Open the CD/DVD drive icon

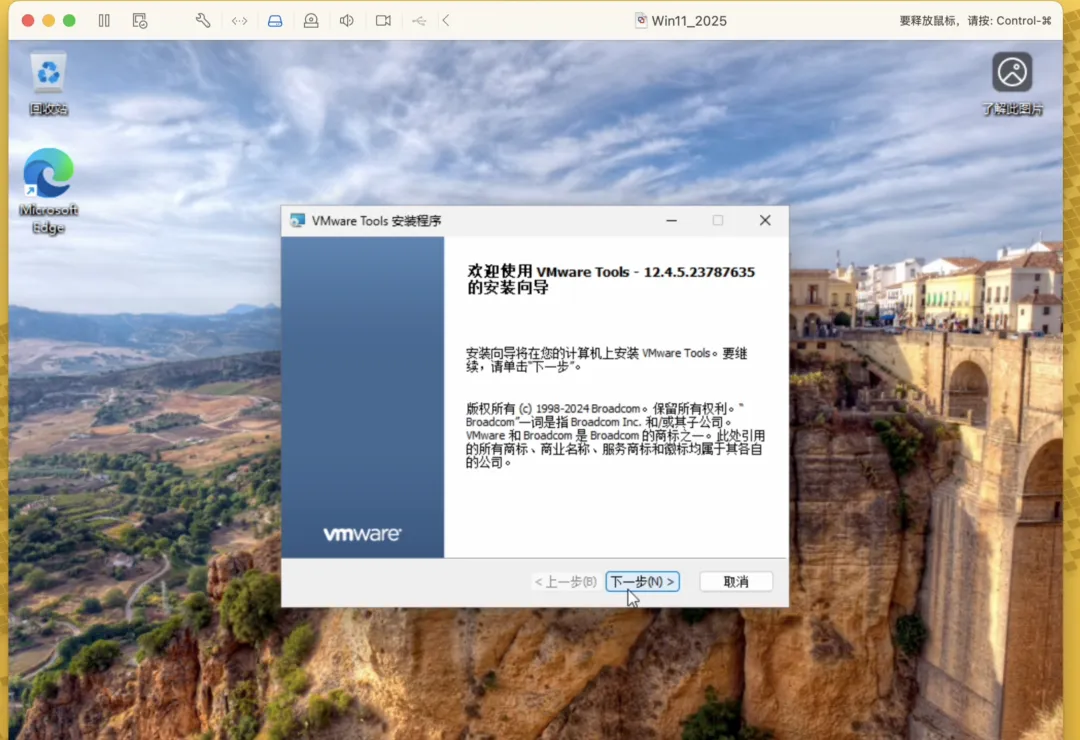tap(311, 21)
